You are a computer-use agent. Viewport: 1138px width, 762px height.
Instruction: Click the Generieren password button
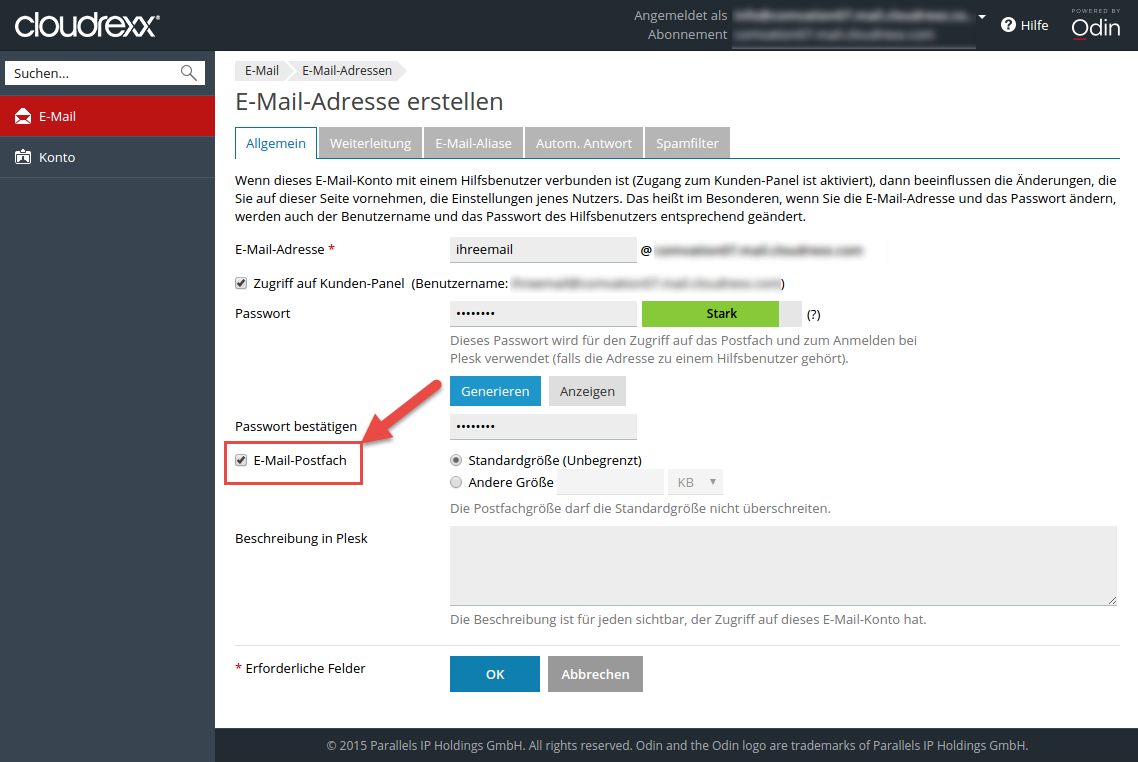pos(495,391)
